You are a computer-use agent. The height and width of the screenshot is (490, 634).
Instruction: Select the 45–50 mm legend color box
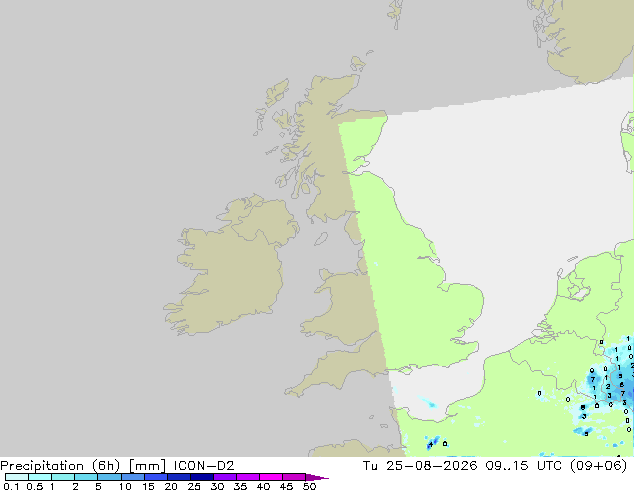294,477
